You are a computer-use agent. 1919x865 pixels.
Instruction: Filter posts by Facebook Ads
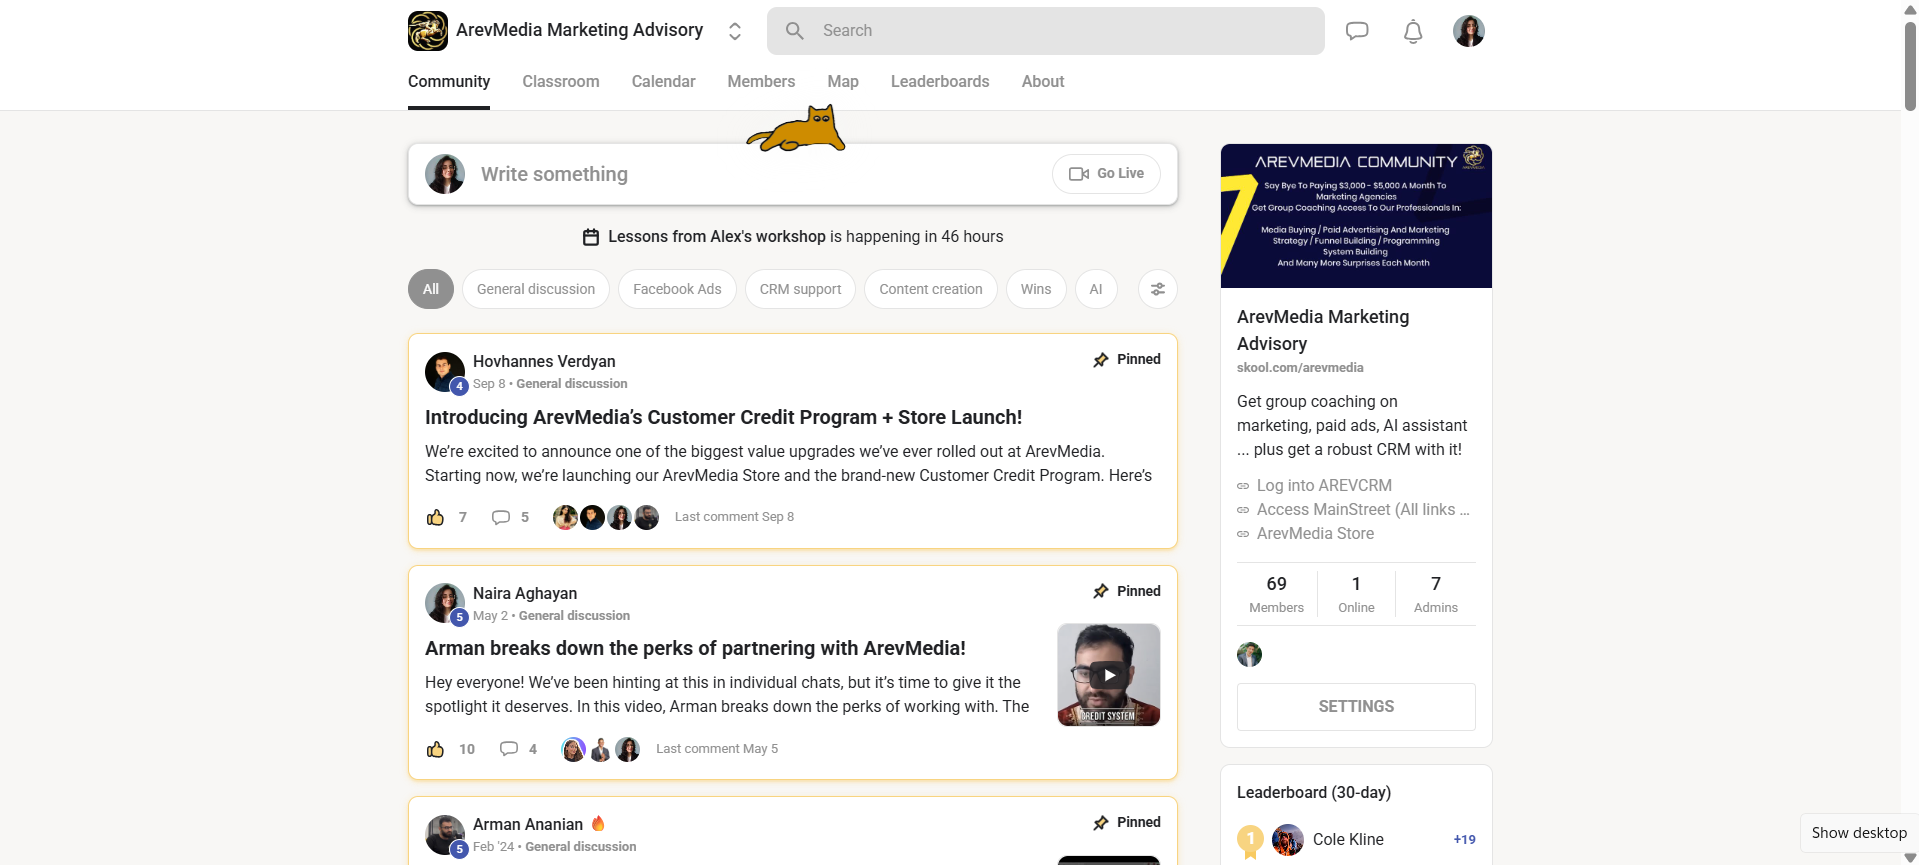tap(677, 289)
